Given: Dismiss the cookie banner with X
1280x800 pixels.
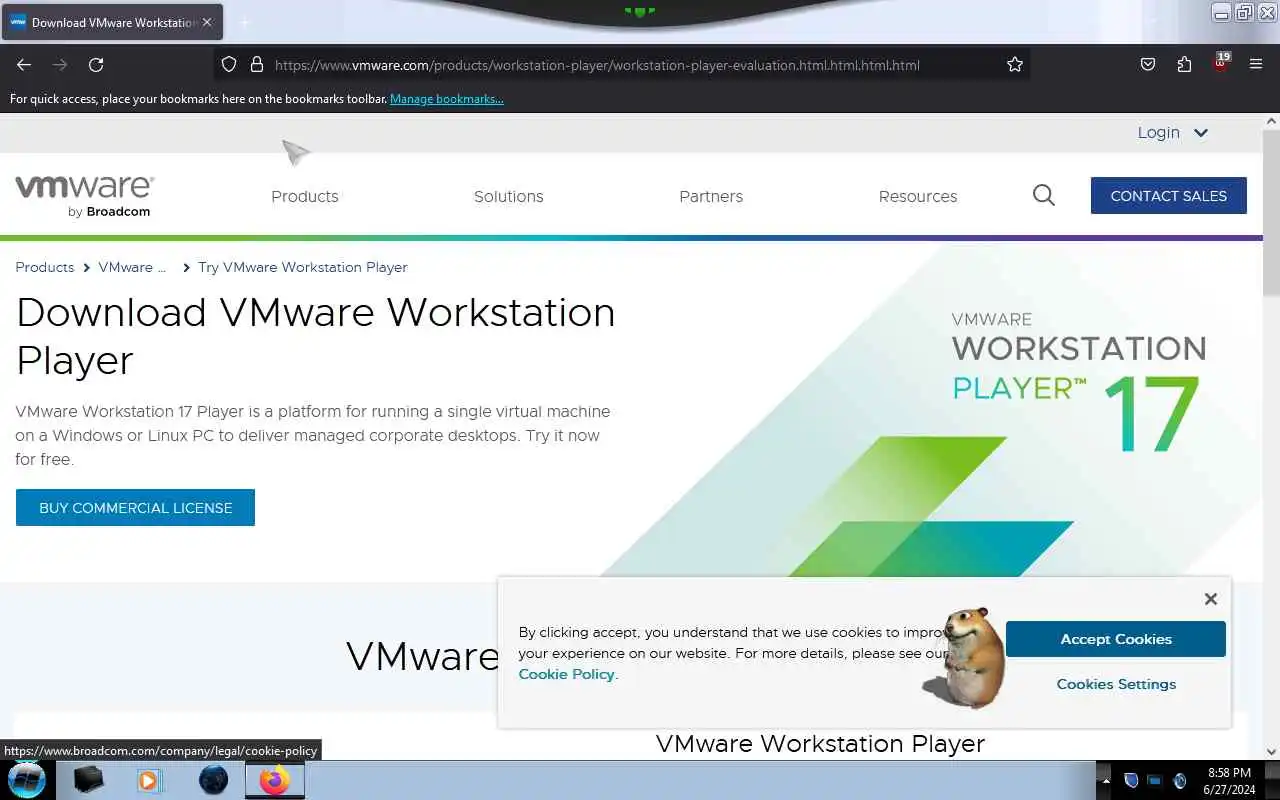Looking at the screenshot, I should pyautogui.click(x=1211, y=599).
